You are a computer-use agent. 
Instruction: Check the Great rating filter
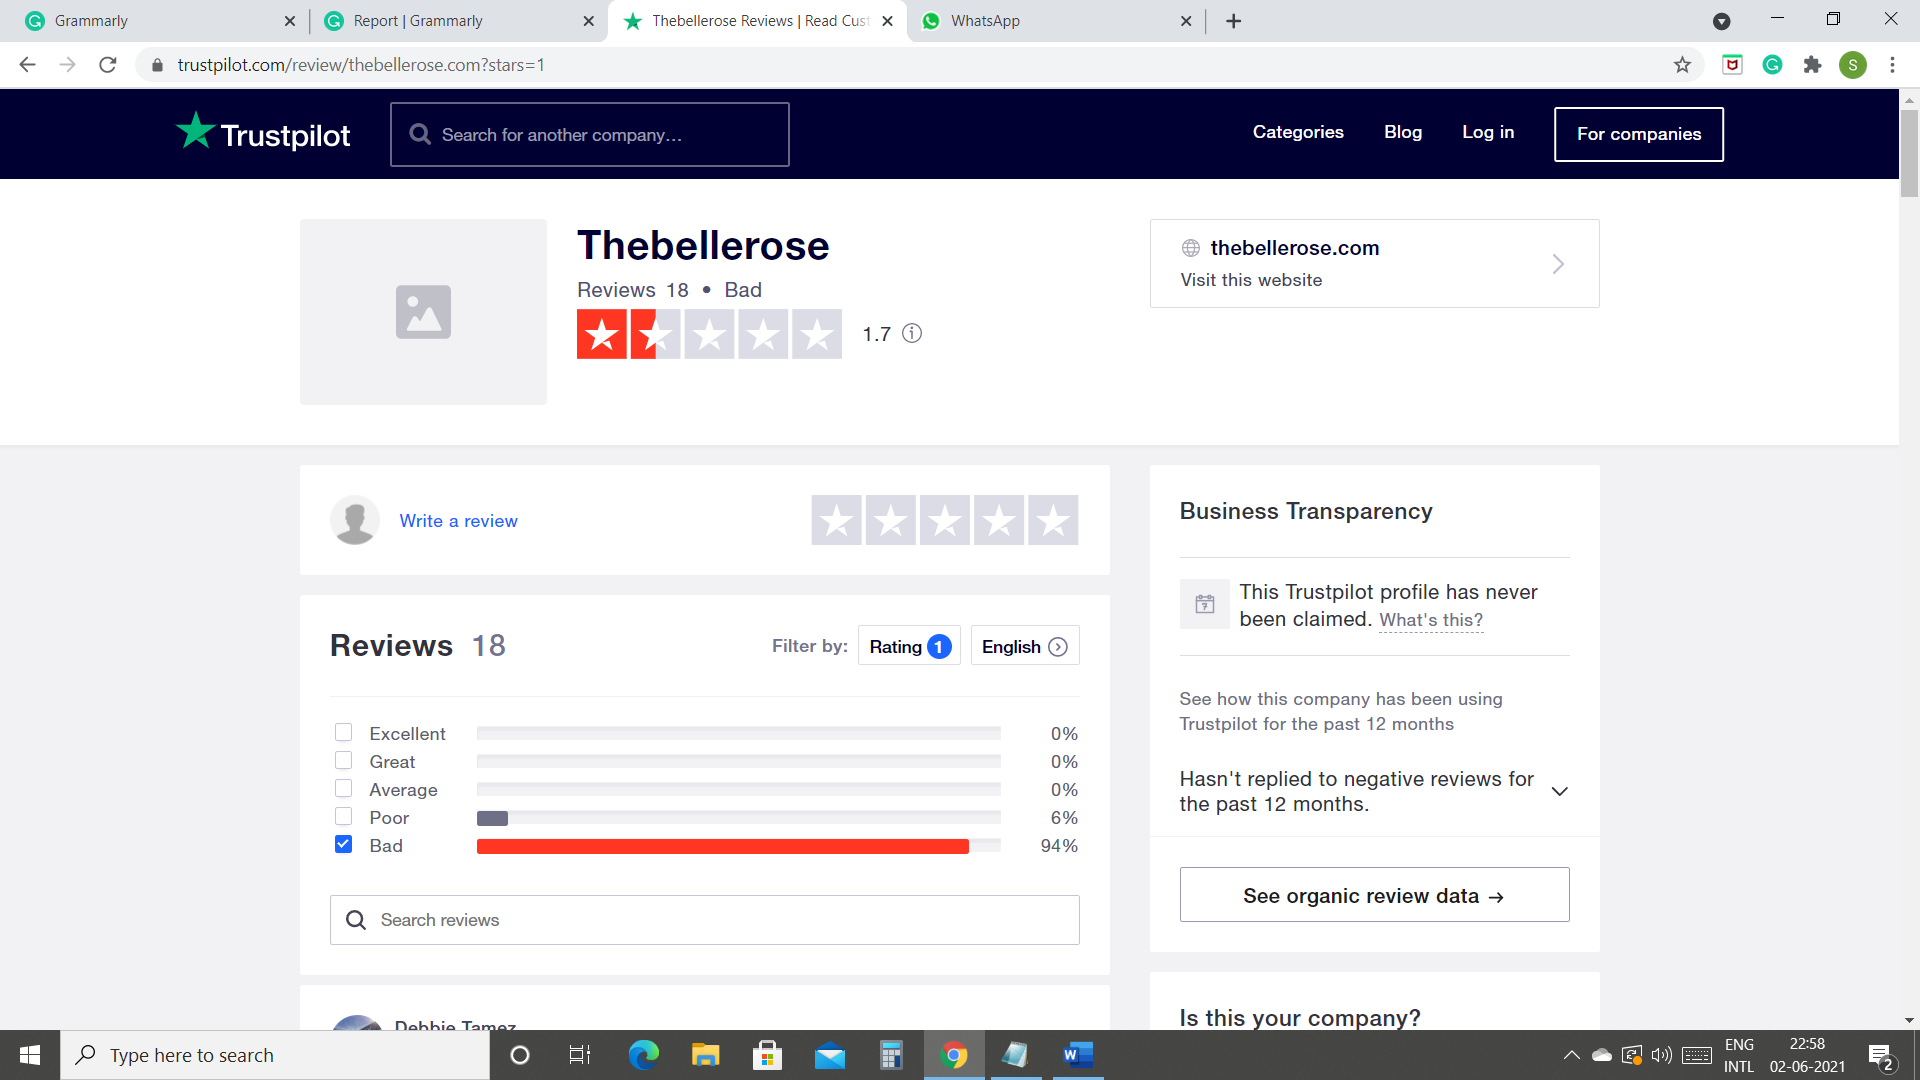click(x=343, y=760)
